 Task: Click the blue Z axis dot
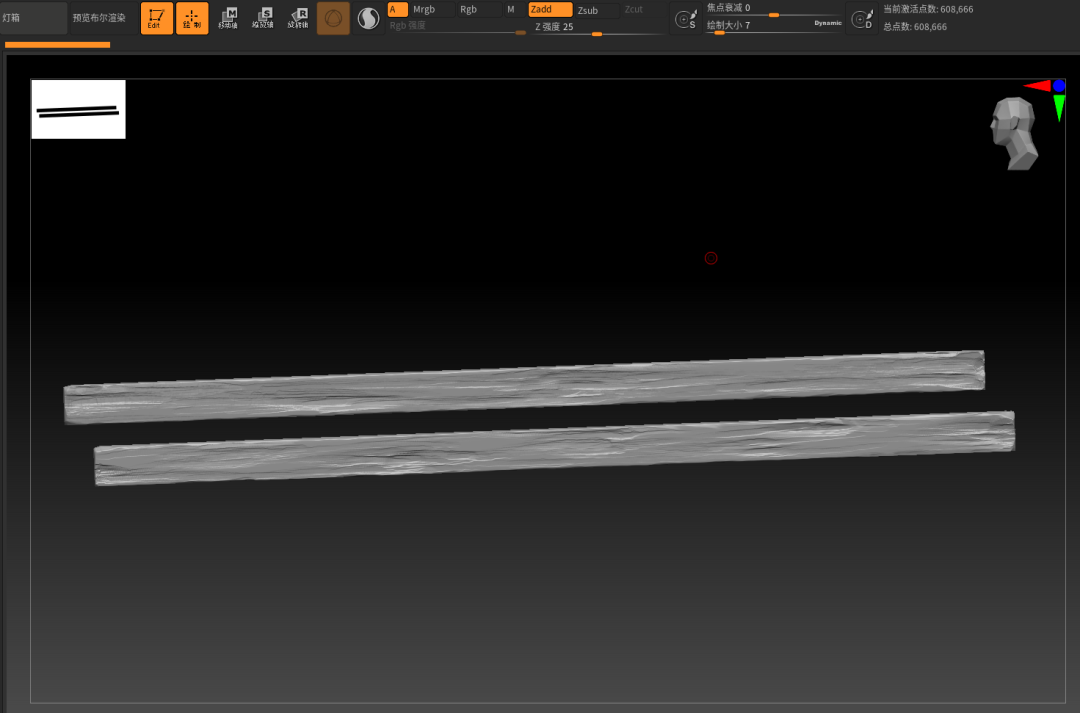pos(1059,86)
